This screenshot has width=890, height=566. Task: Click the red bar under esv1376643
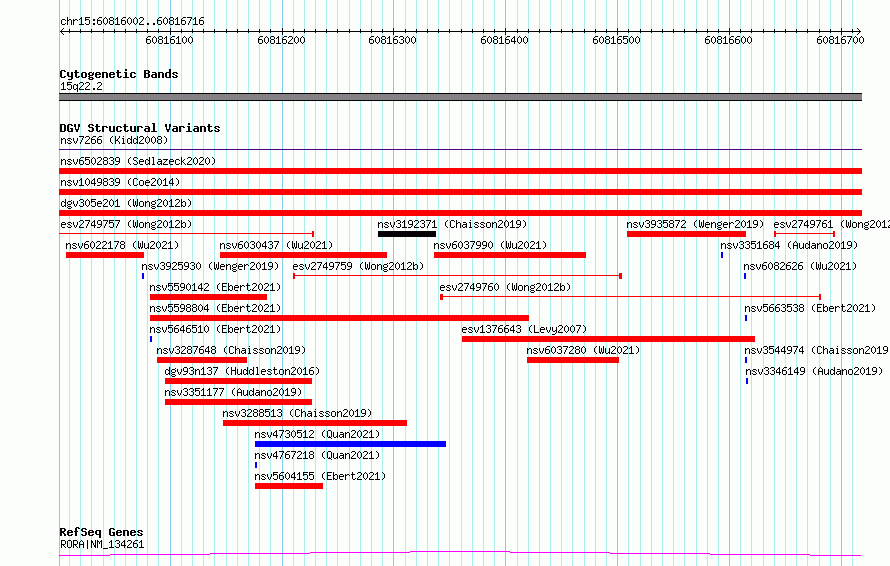608,339
